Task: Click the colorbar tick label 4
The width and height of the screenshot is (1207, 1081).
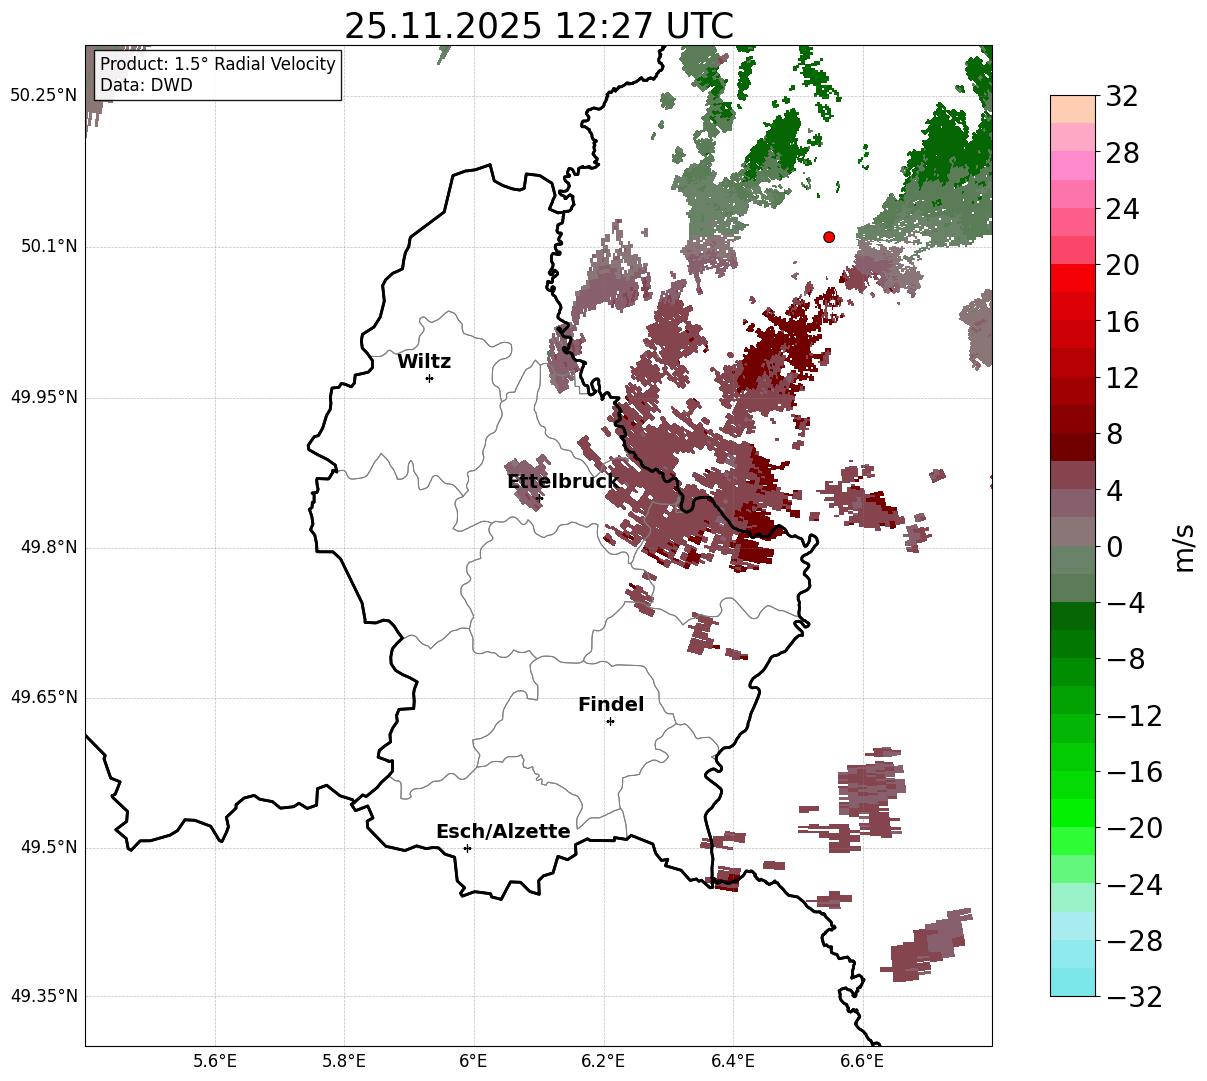Action: point(1114,491)
